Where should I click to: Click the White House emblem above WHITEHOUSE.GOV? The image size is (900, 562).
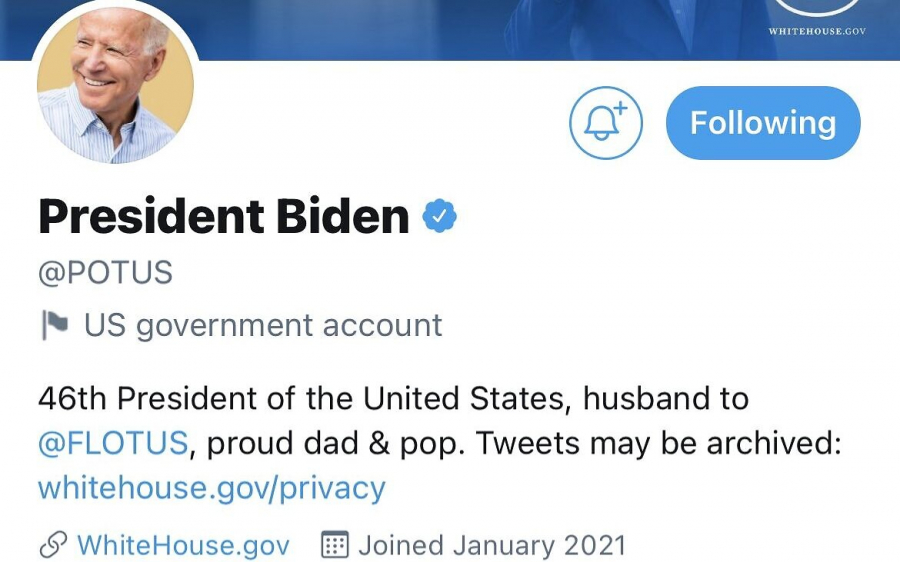pos(817,7)
